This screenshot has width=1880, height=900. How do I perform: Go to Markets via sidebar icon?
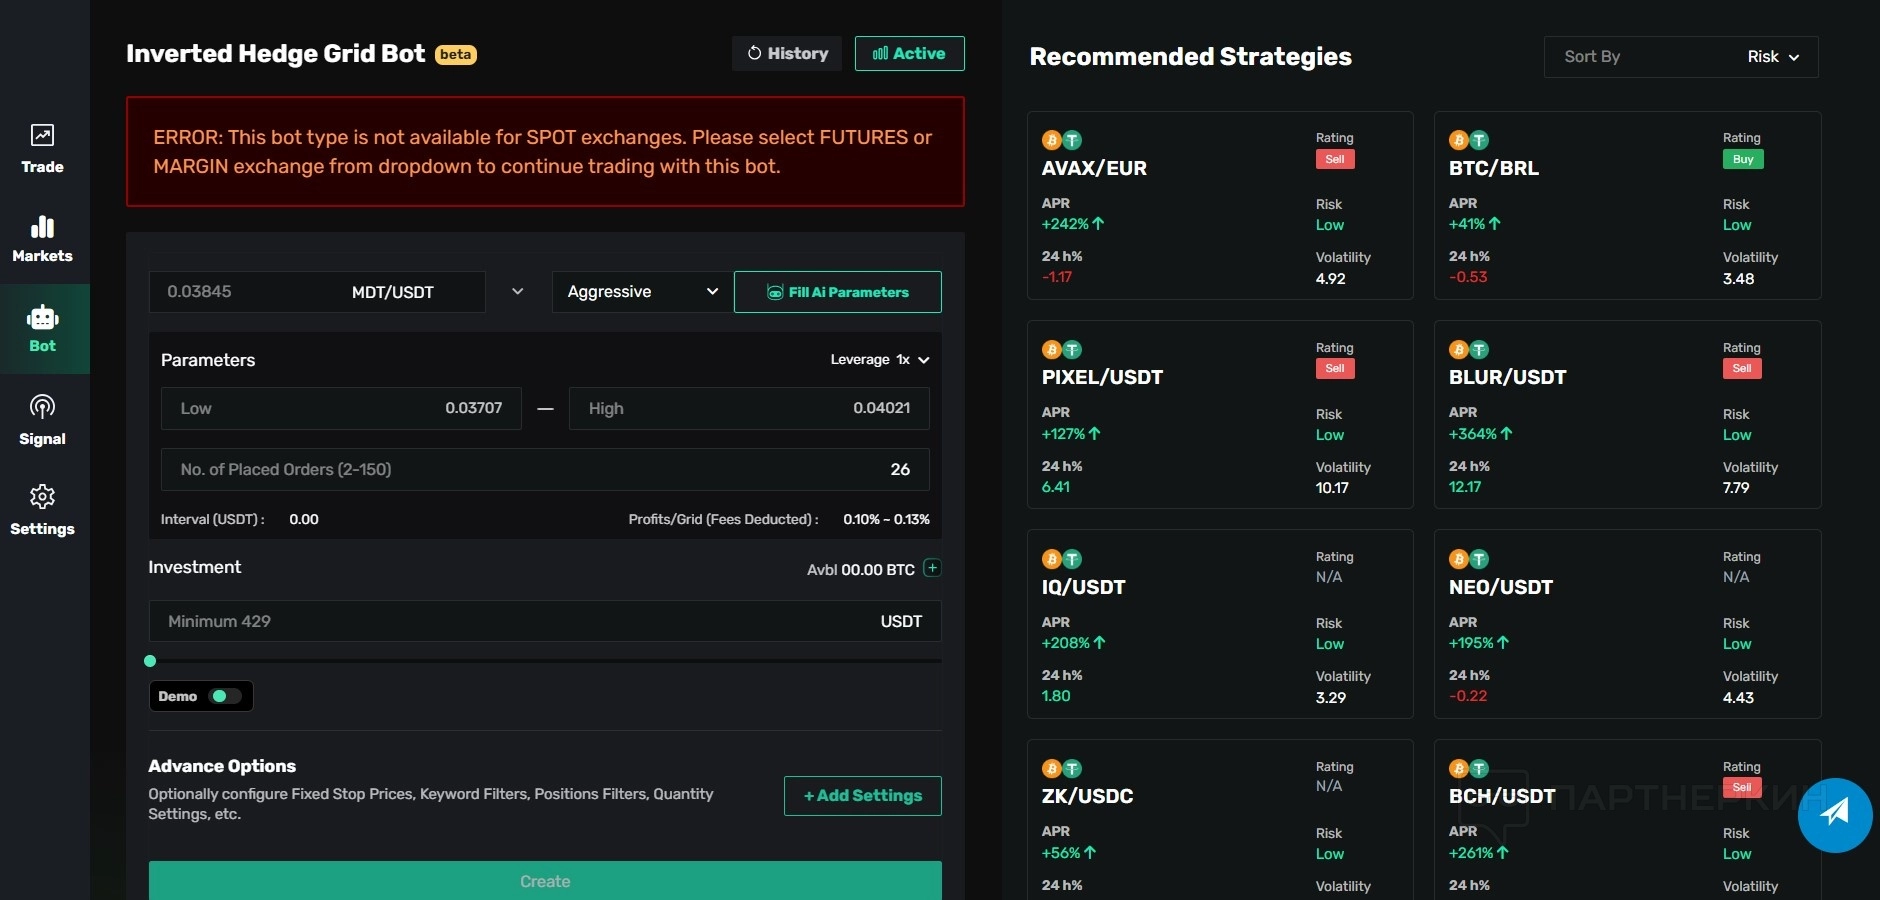pyautogui.click(x=42, y=227)
